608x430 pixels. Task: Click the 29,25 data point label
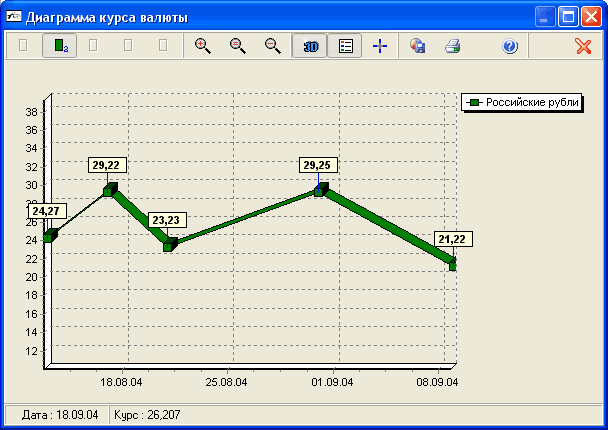[320, 165]
